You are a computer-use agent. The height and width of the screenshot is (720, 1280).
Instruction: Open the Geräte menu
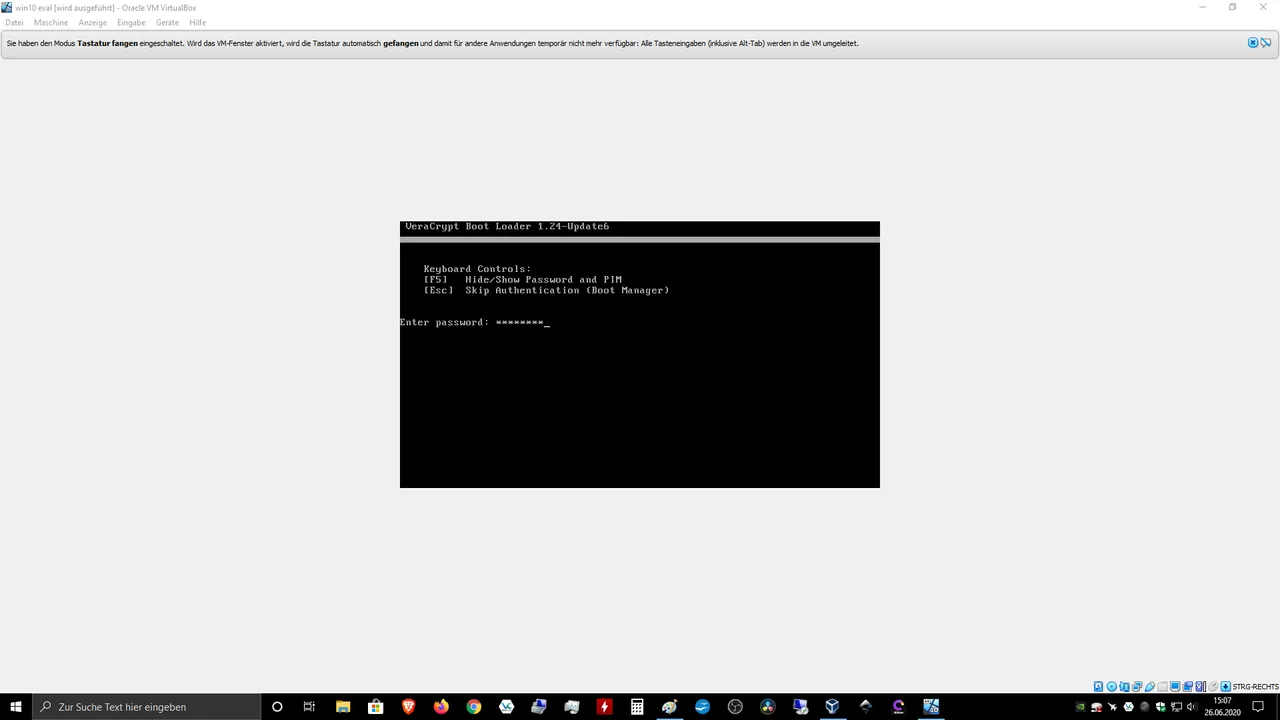point(167,22)
